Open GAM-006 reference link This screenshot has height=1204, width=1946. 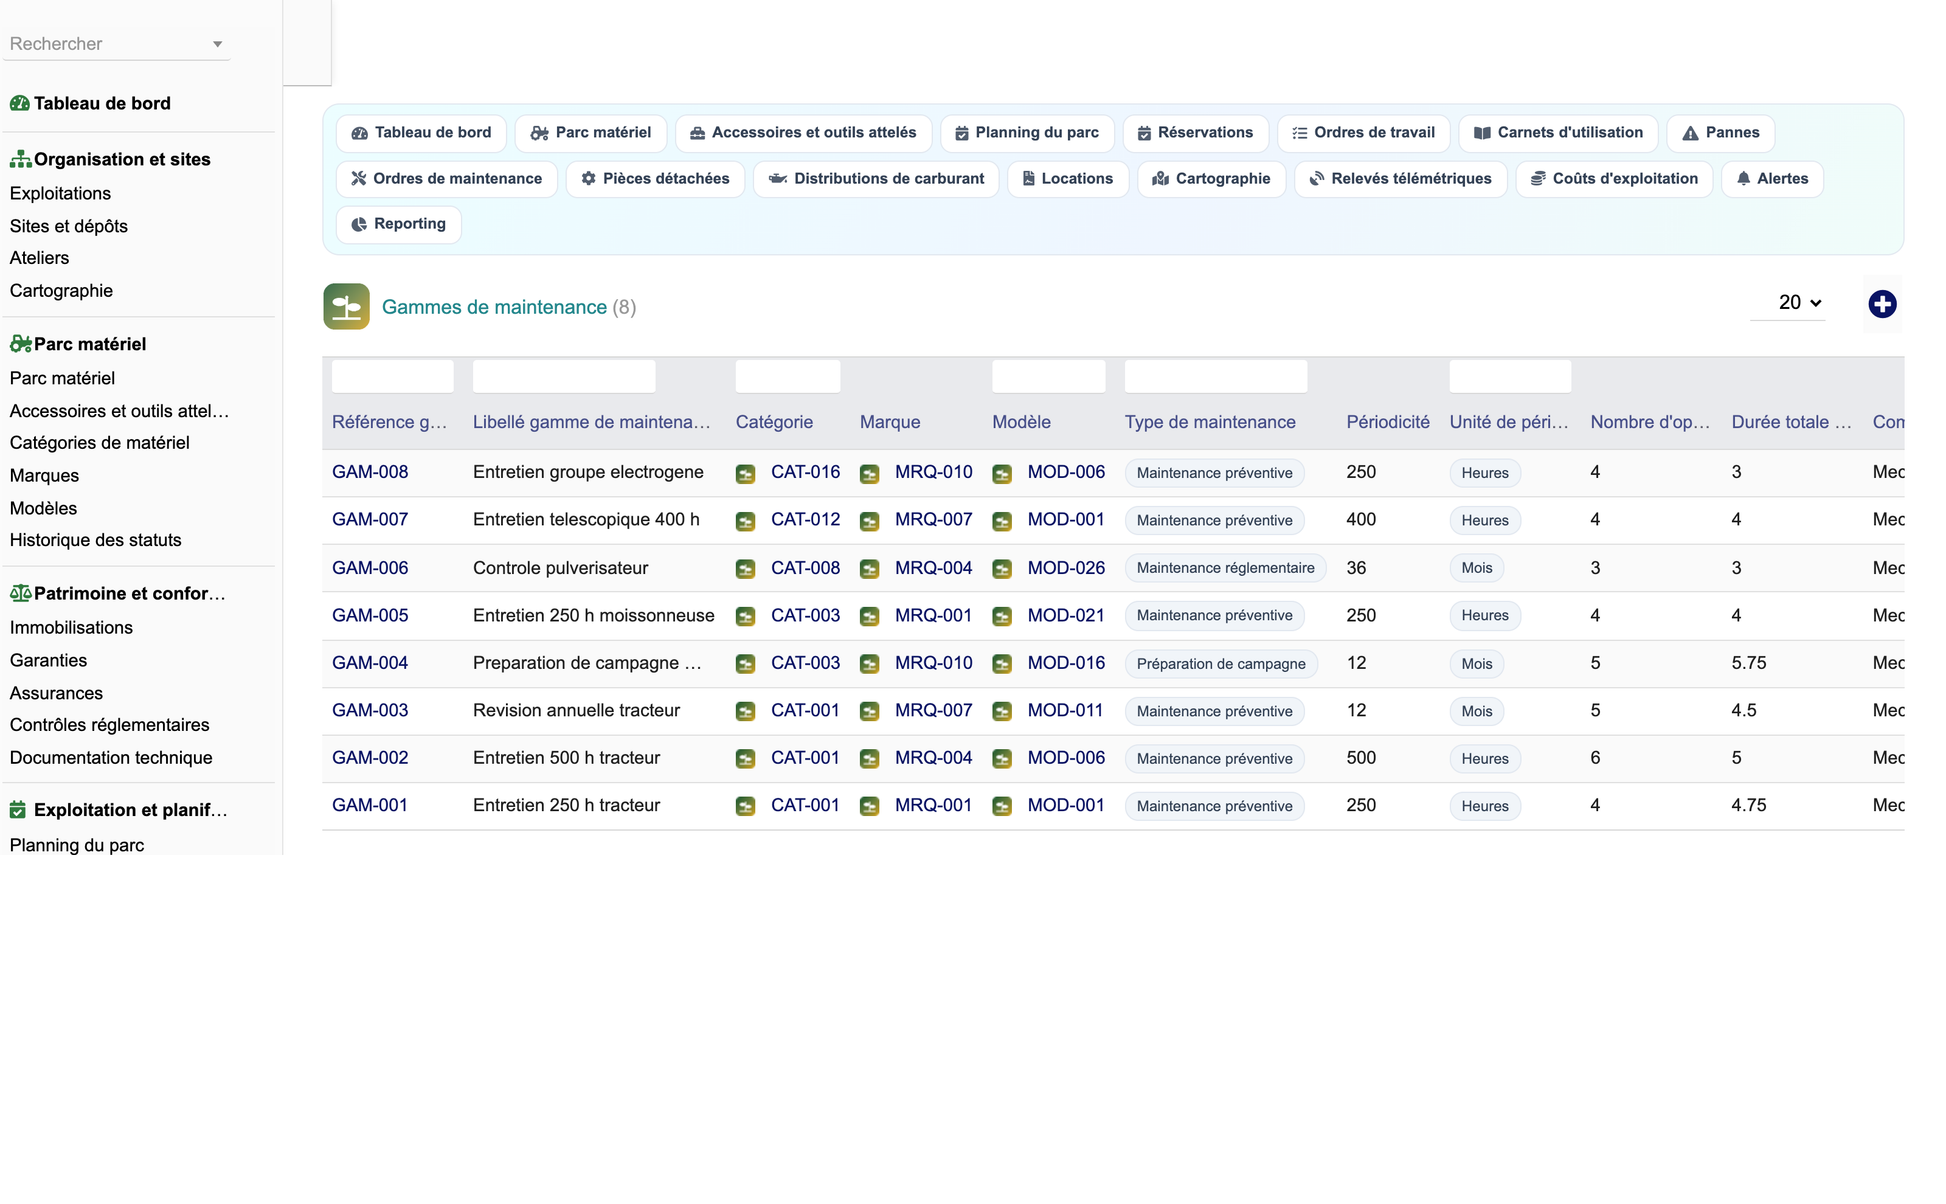370,568
